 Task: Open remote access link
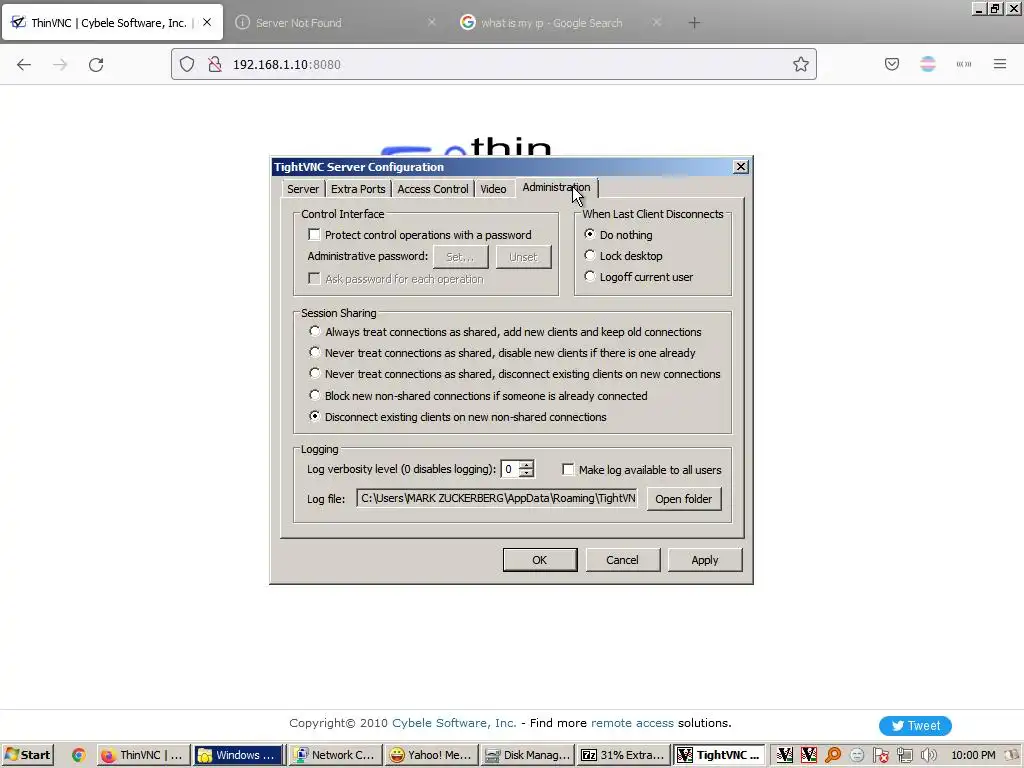[x=632, y=723]
